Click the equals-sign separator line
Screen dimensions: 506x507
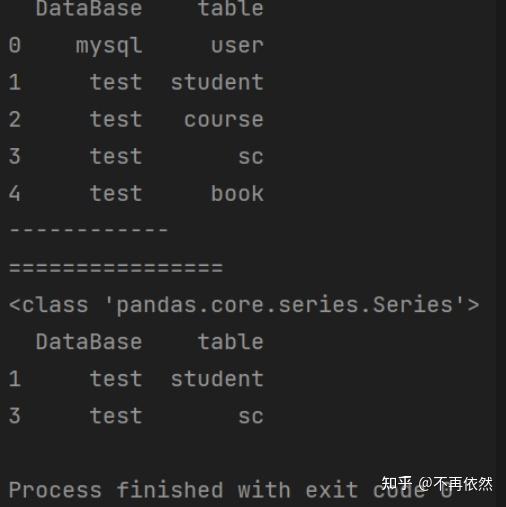(x=116, y=267)
